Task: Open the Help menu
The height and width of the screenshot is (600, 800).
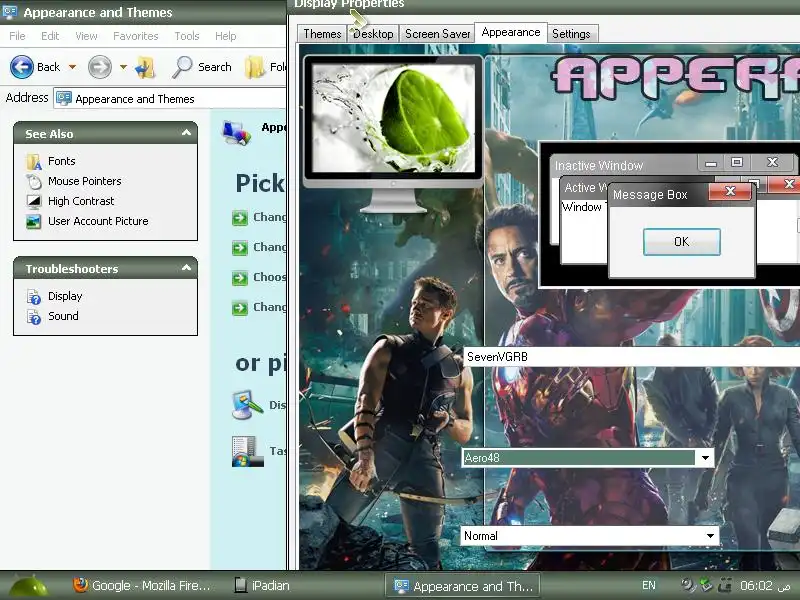Action: tap(225, 36)
